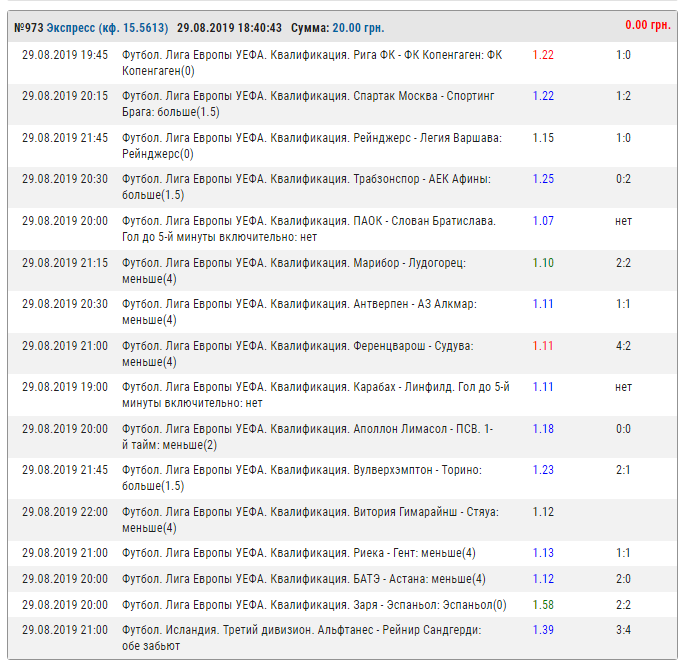Screen dimensions: 685x666
Task: Click the date 29.08.2019 19:45
Action: [65, 55]
